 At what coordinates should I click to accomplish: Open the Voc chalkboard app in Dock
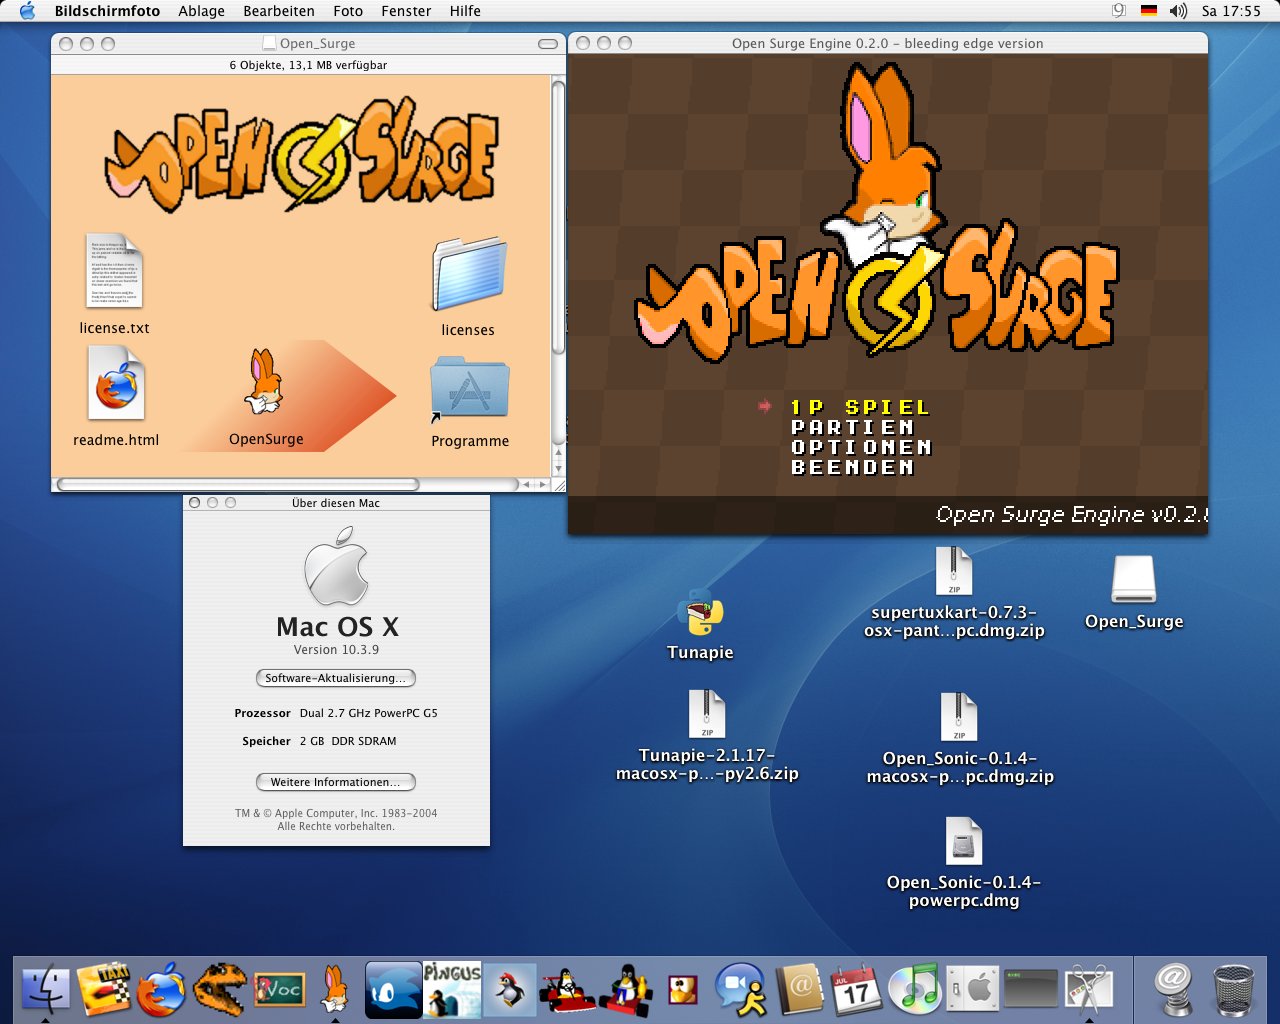279,989
